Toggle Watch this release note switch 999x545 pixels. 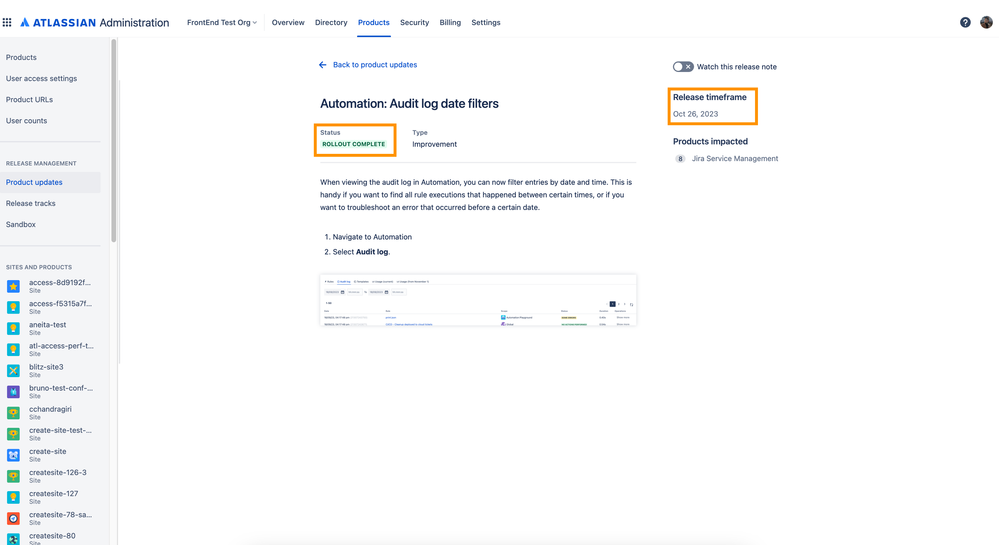(x=683, y=67)
